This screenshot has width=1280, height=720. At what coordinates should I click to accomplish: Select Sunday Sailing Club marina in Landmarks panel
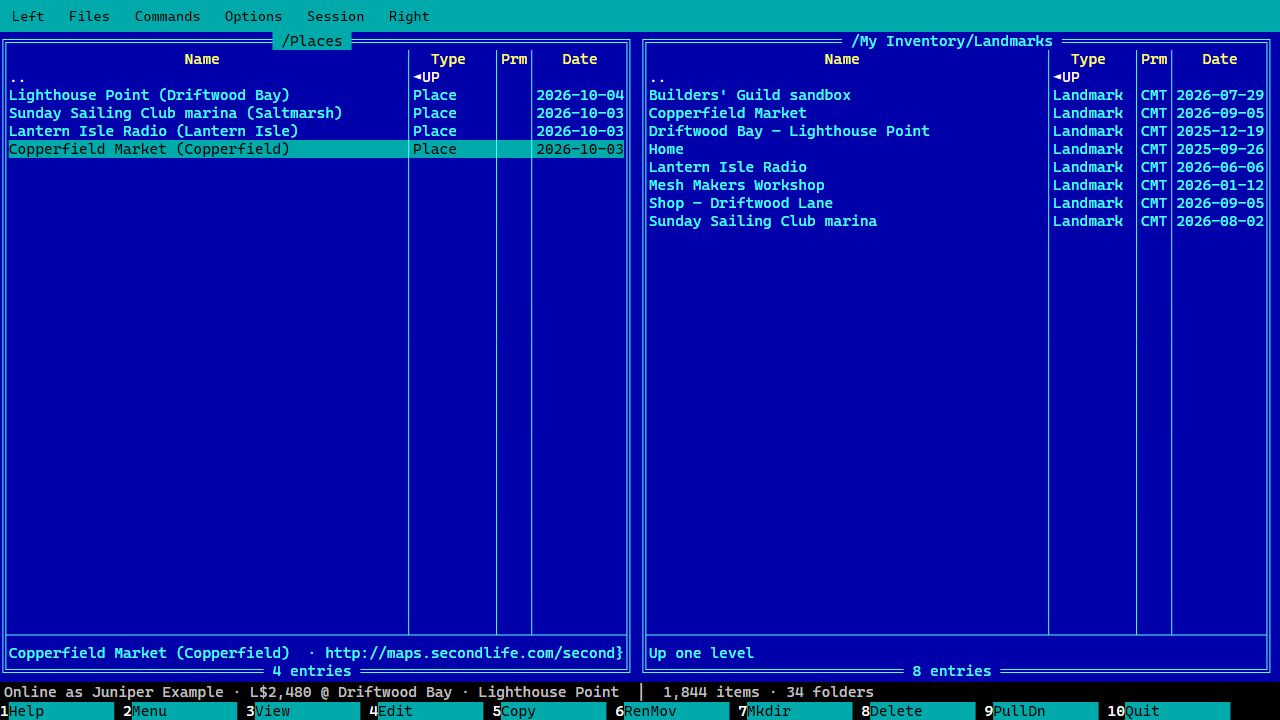tap(956, 221)
